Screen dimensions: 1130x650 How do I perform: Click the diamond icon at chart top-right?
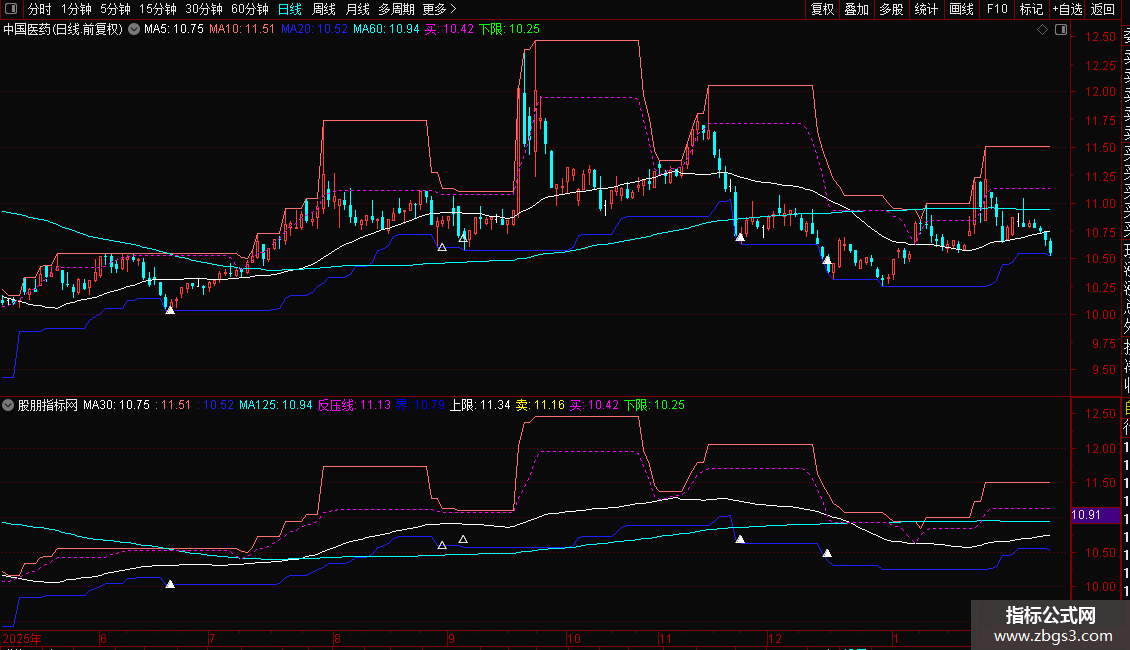[1043, 30]
